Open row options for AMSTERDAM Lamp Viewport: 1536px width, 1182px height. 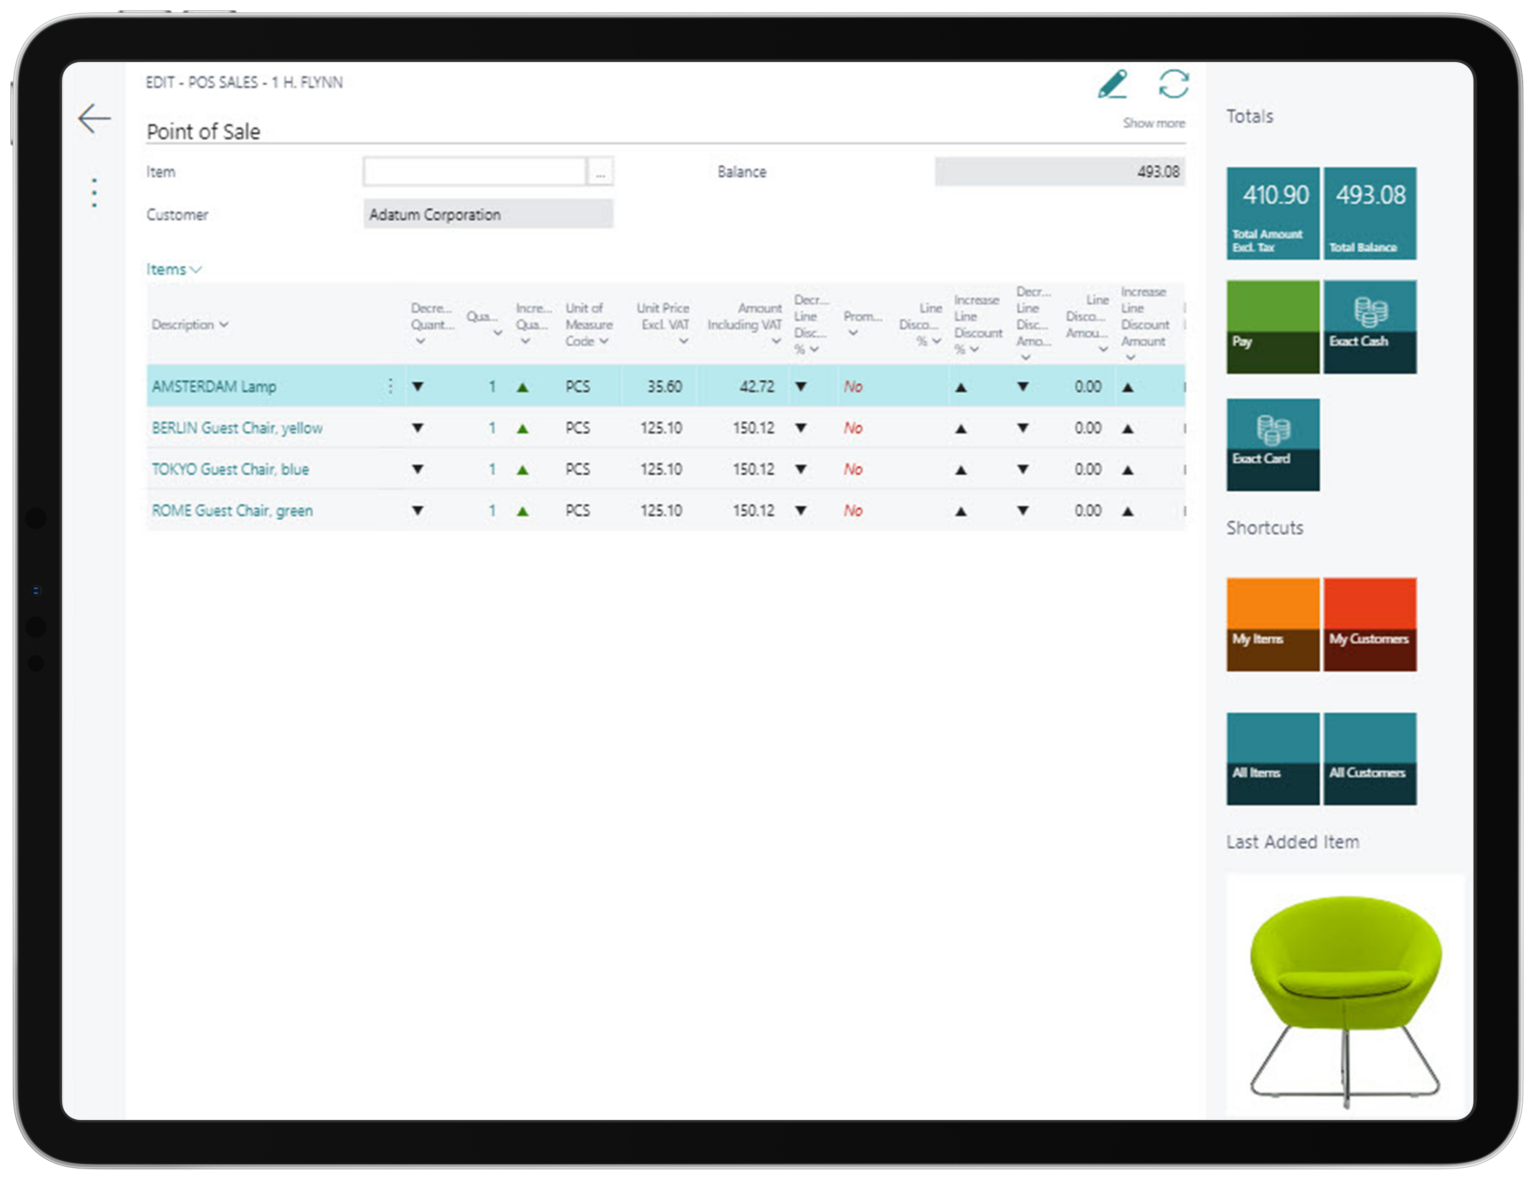tap(390, 386)
